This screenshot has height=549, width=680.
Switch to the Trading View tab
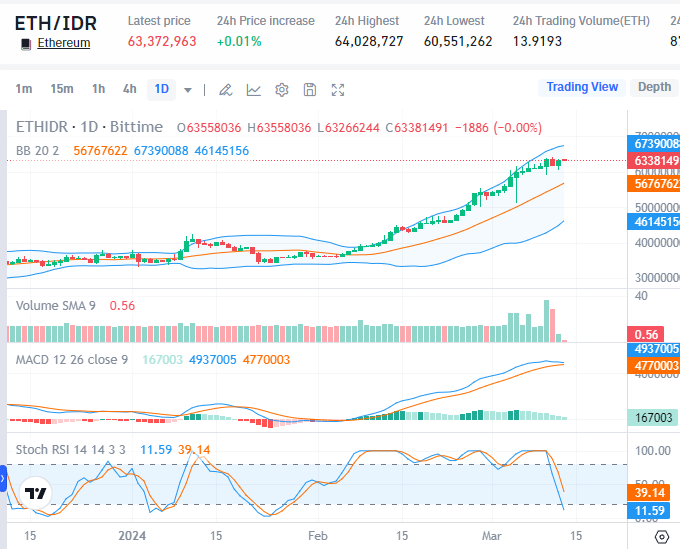pos(582,87)
